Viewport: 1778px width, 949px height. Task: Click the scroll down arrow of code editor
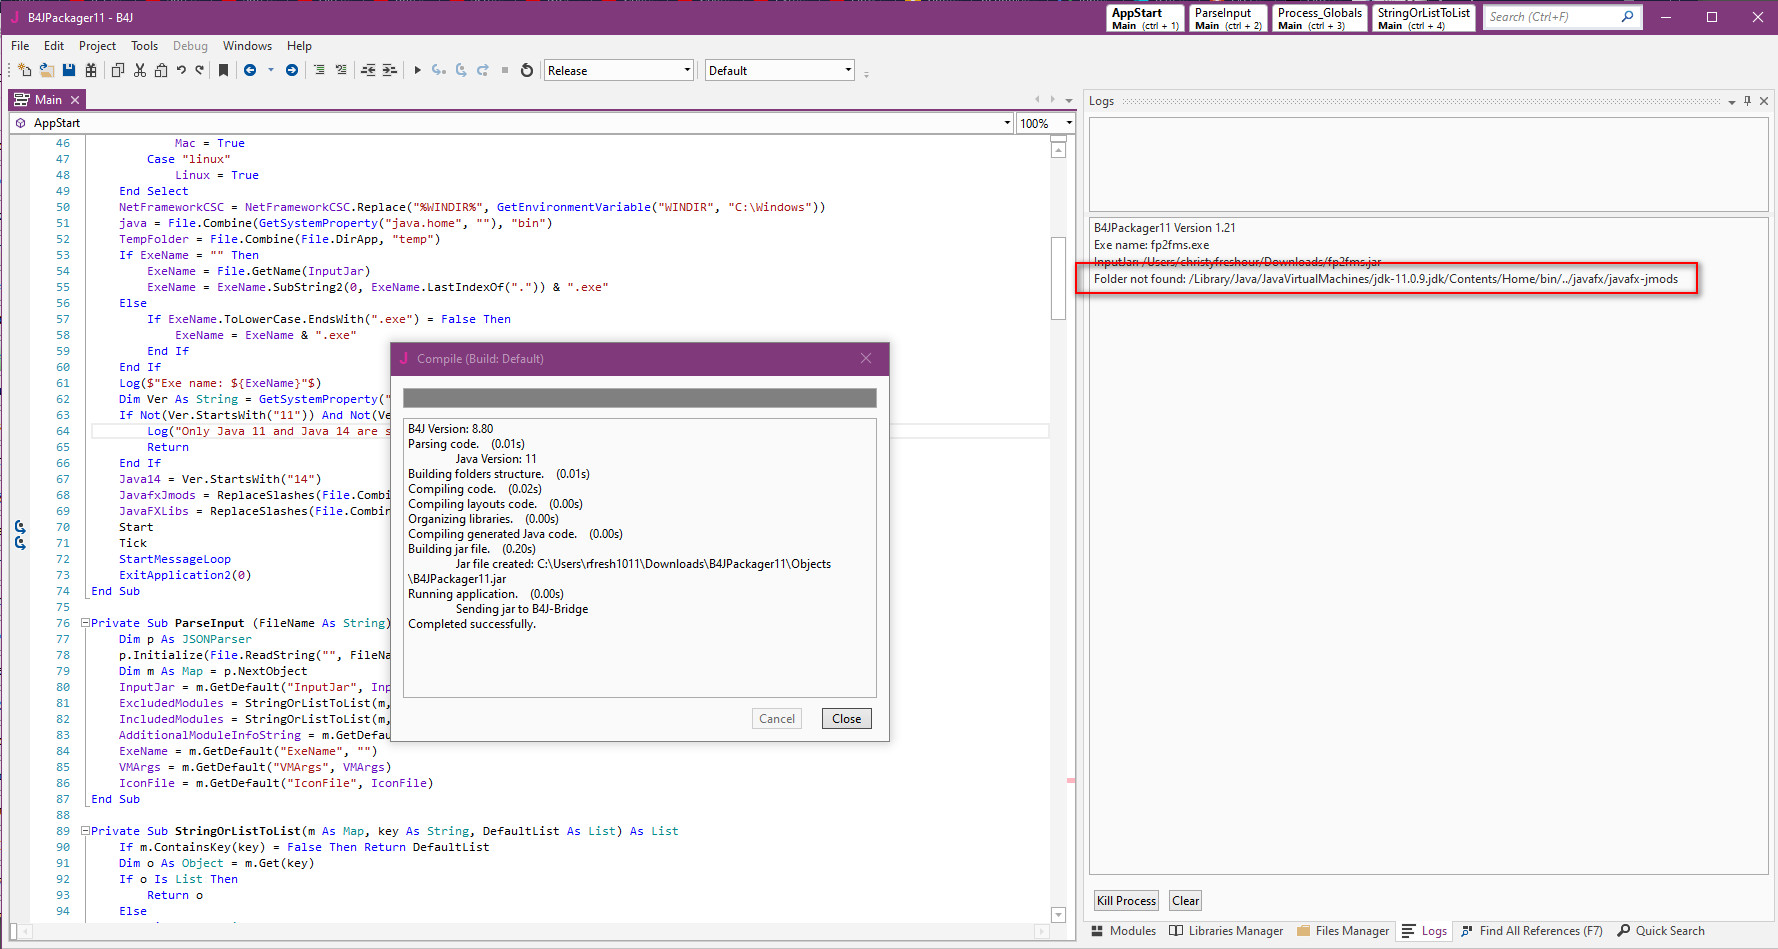1058,915
